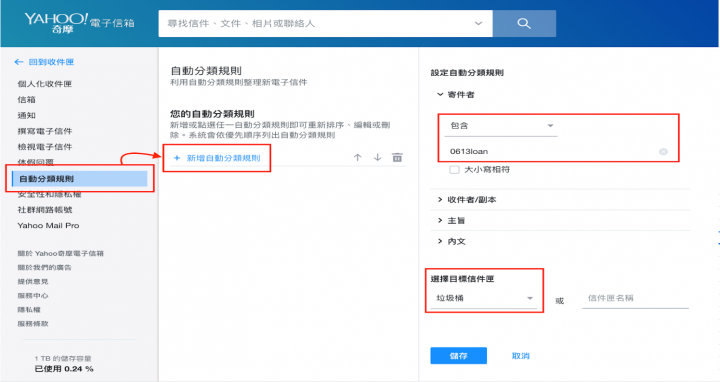Viewport: 720px width, 382px height.
Task: Enable the 大小寫相符 checkbox
Action: click(454, 169)
